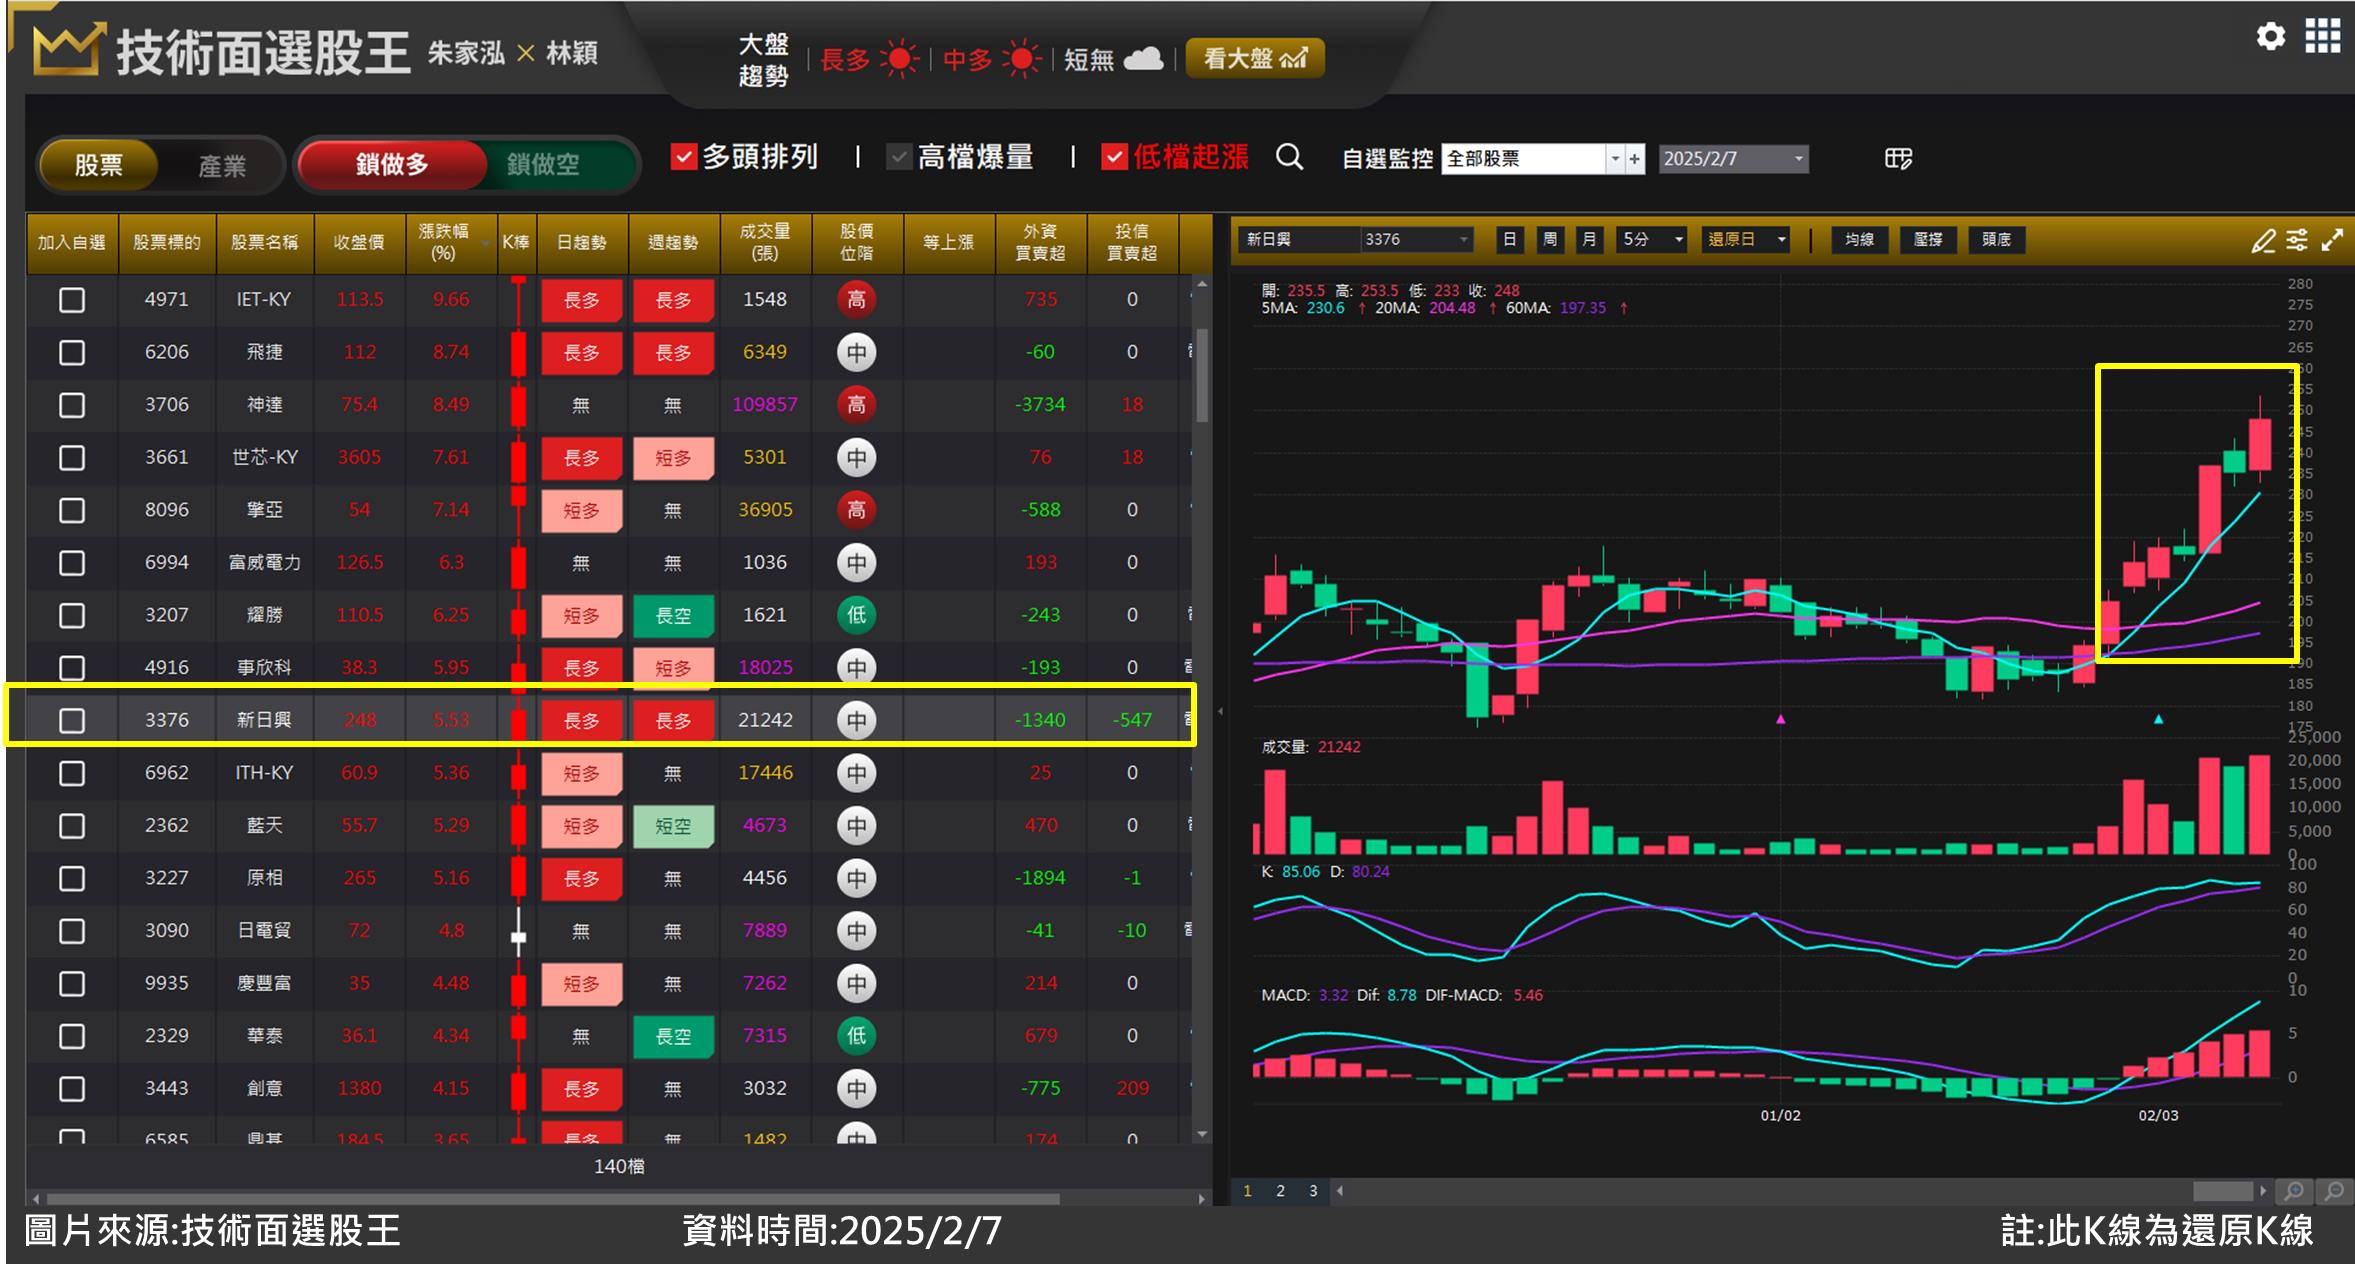This screenshot has height=1275, width=2355.
Task: Sort by 成交量(張) column header
Action: [x=765, y=243]
